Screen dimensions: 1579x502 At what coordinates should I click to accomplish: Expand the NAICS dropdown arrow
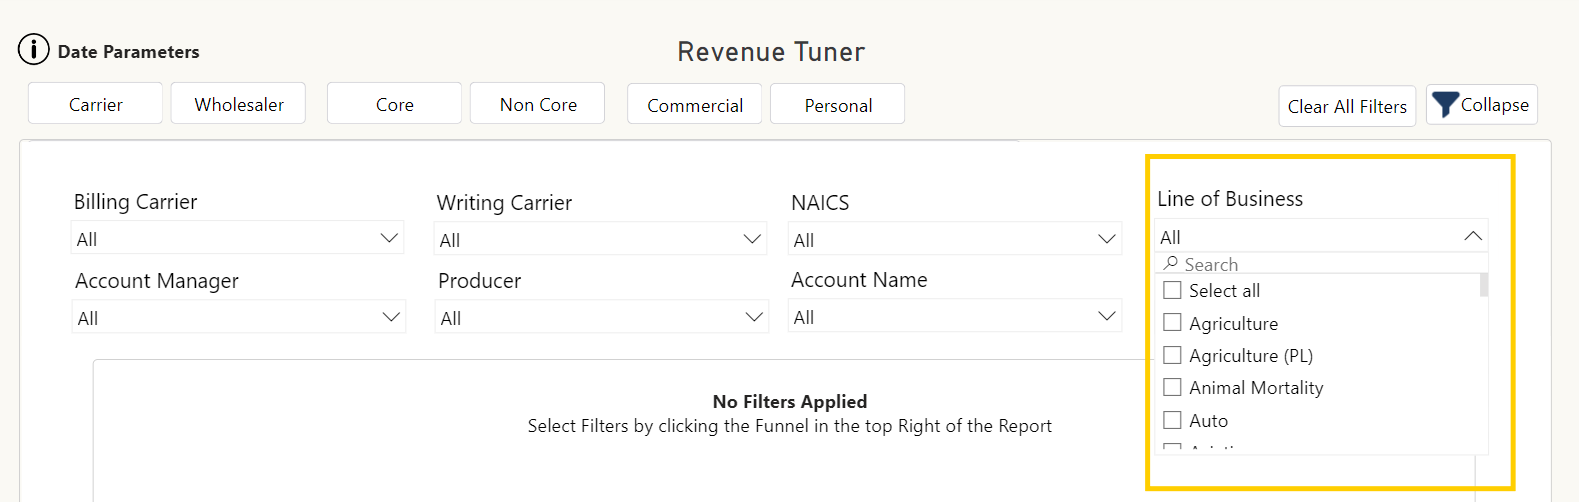(x=1106, y=240)
